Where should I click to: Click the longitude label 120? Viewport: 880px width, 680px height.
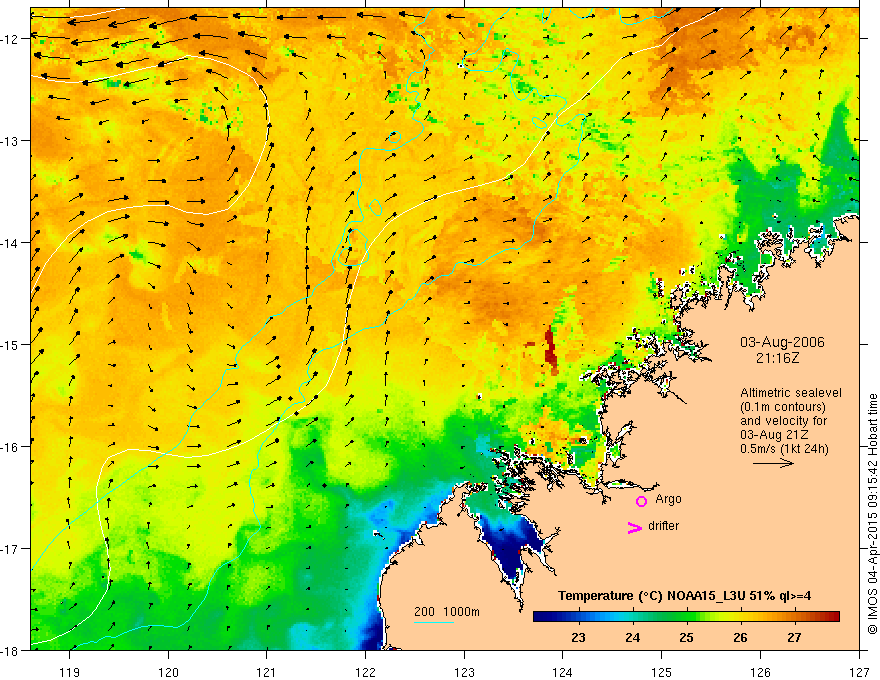[x=168, y=673]
